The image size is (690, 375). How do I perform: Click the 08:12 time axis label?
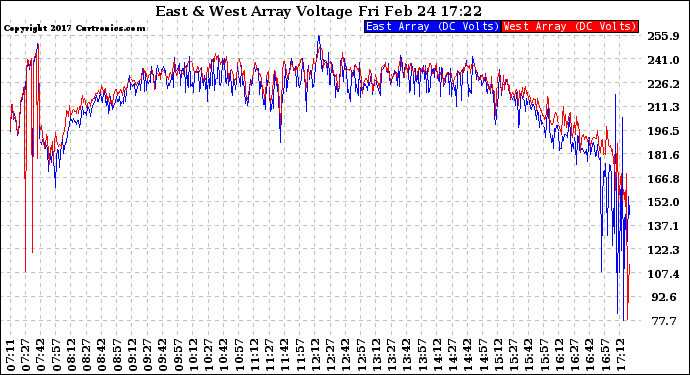(x=72, y=355)
